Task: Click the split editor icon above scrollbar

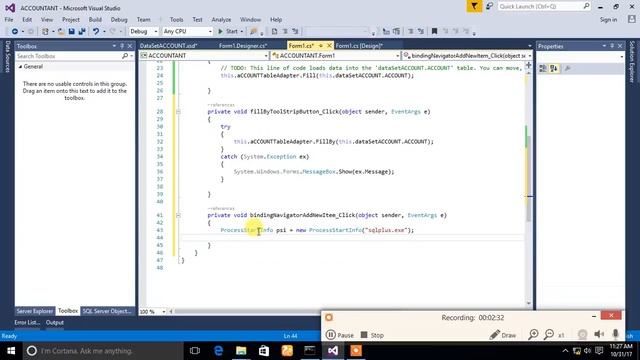Action: (529, 65)
